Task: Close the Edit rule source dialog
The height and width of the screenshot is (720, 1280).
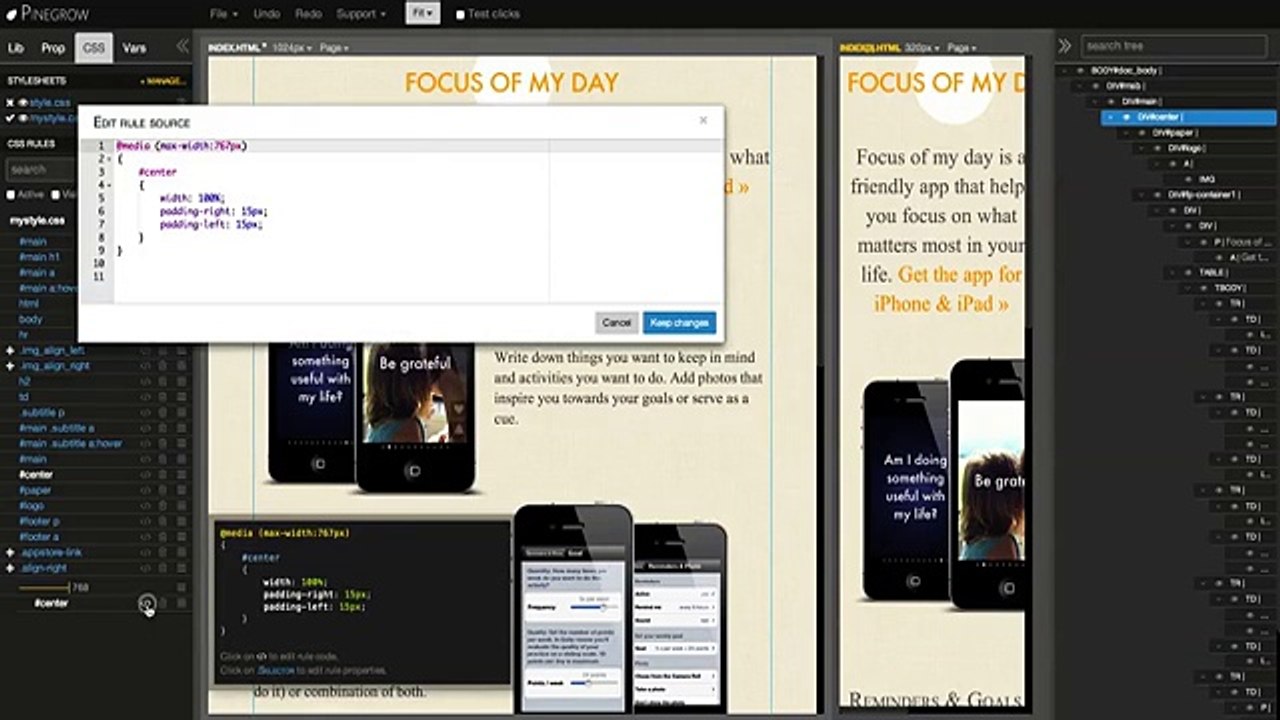Action: click(x=703, y=120)
